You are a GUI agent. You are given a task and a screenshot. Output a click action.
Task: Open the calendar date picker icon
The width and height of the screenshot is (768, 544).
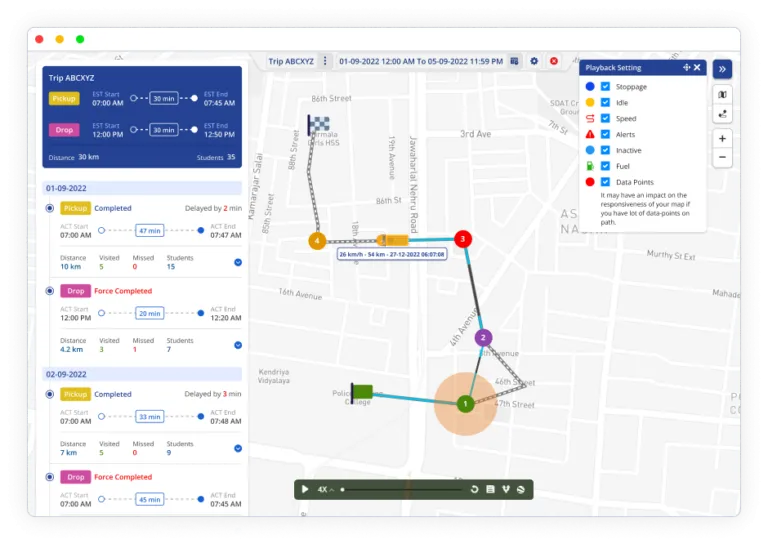pos(514,61)
